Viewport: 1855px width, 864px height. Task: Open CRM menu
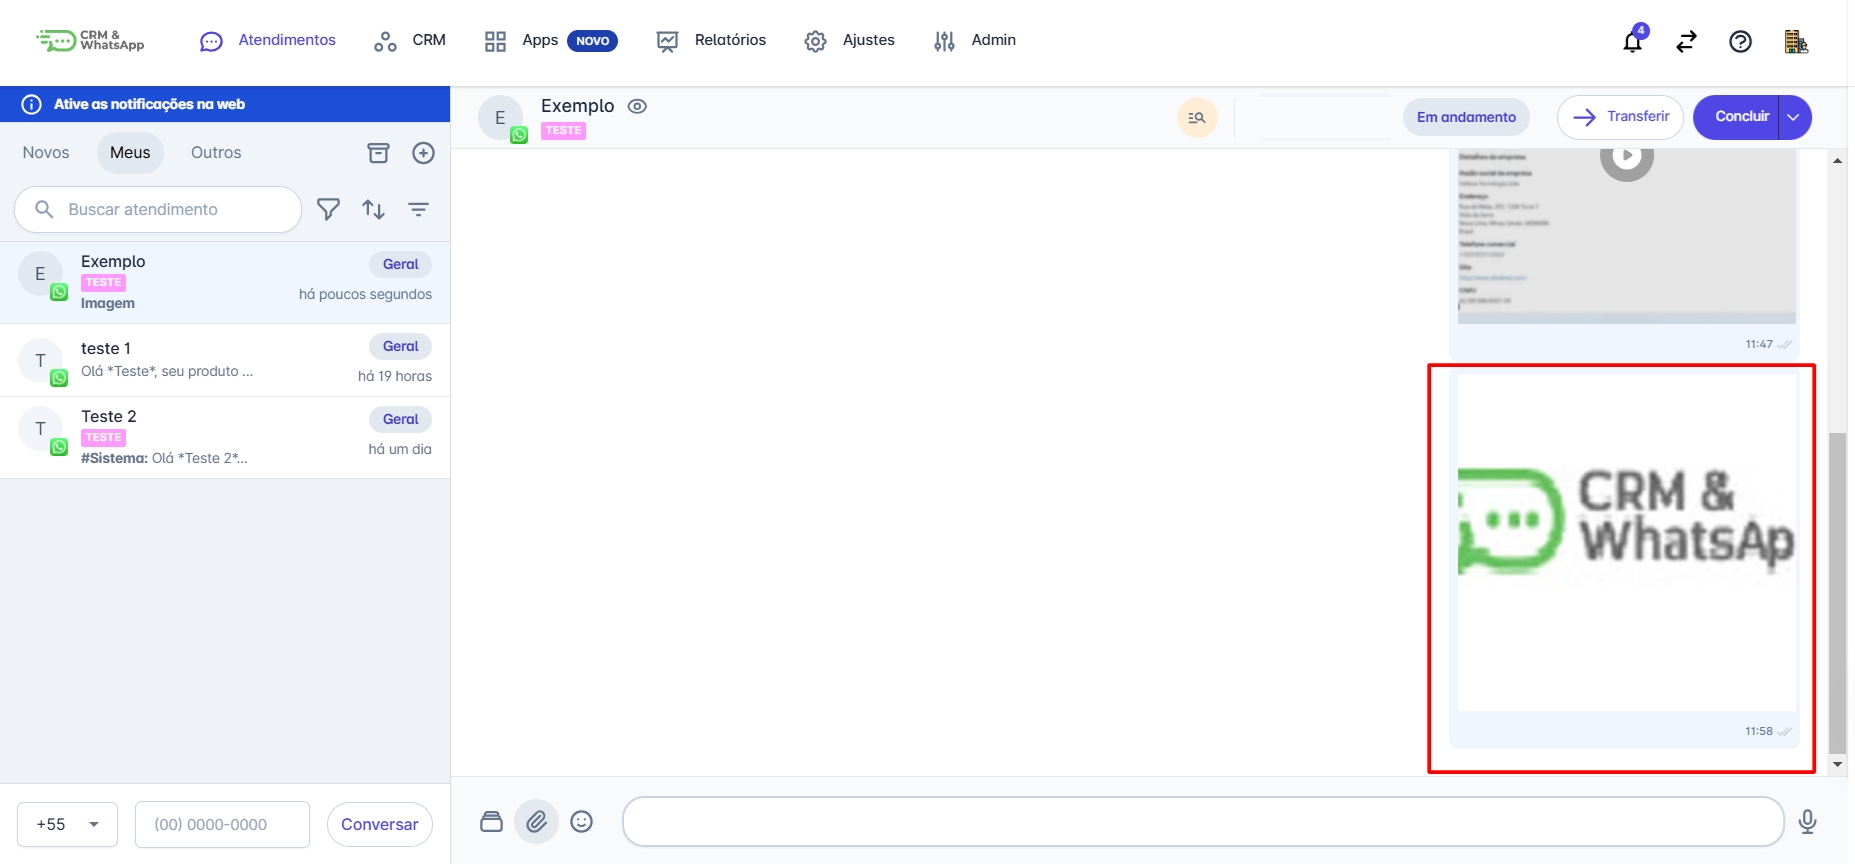[x=410, y=40]
